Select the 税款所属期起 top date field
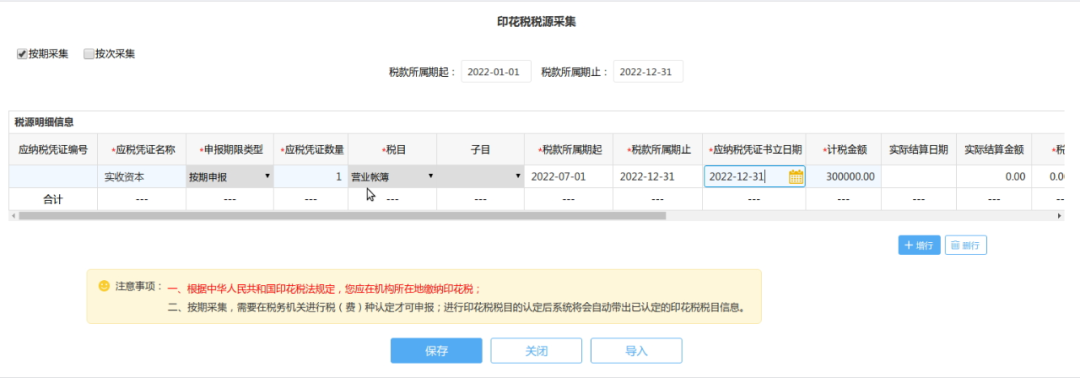 click(x=496, y=72)
